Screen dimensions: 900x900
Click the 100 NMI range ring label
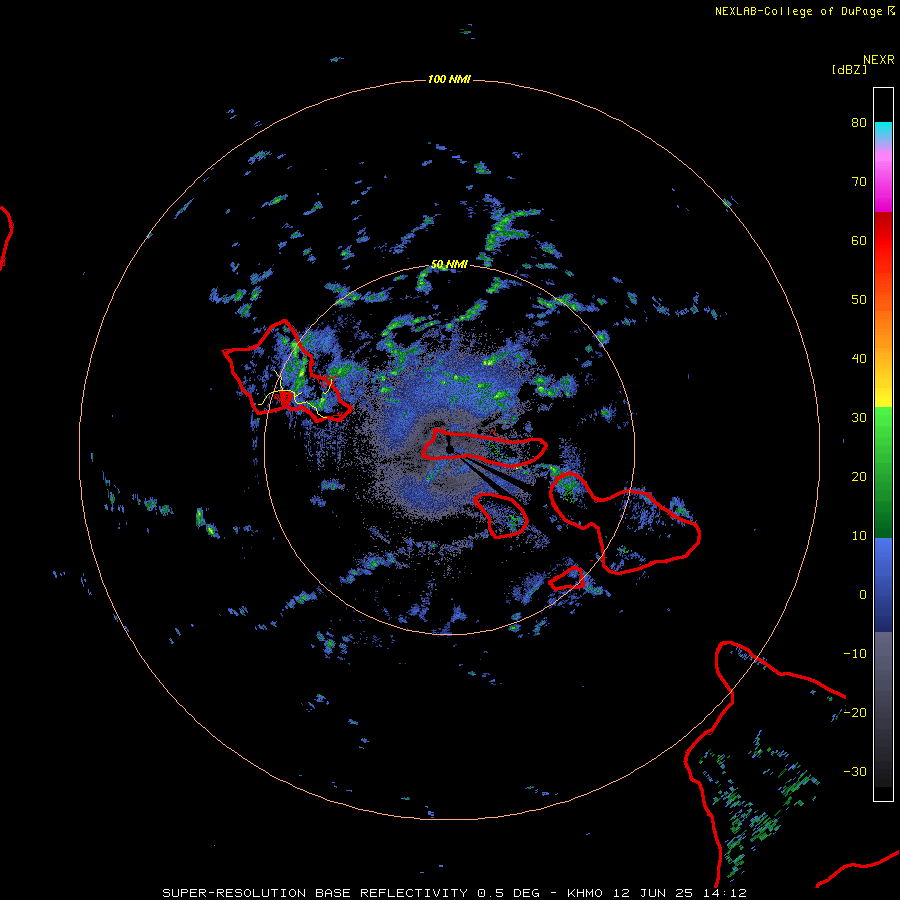coord(449,79)
